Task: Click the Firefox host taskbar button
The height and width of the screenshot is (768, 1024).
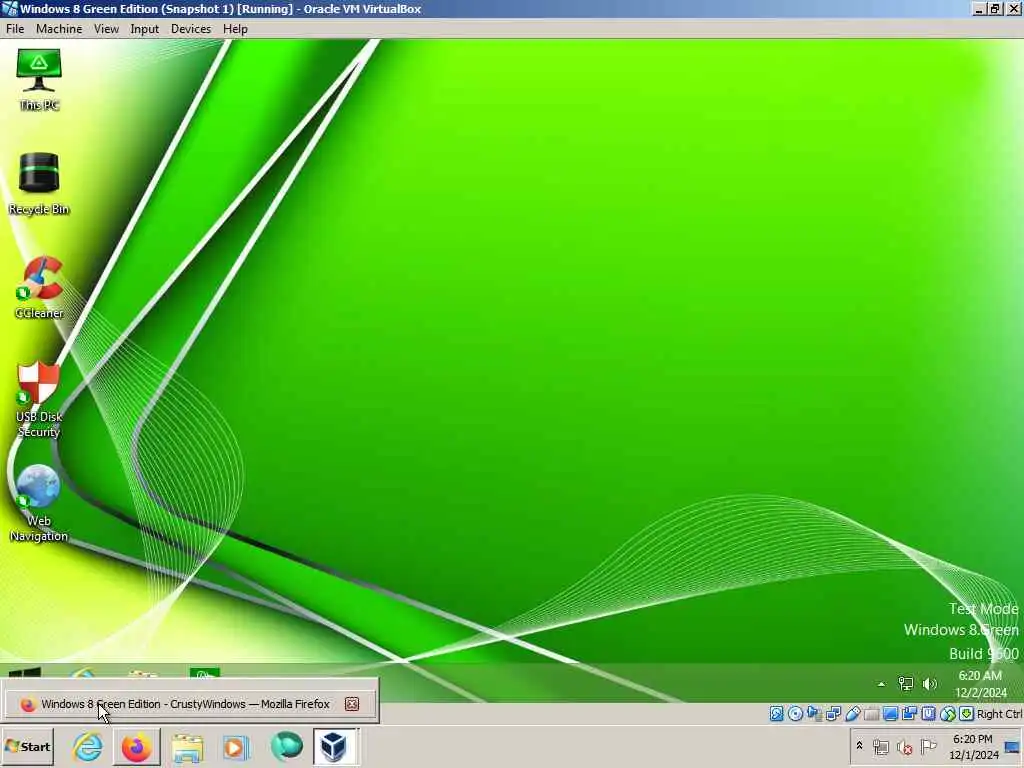Action: point(136,746)
